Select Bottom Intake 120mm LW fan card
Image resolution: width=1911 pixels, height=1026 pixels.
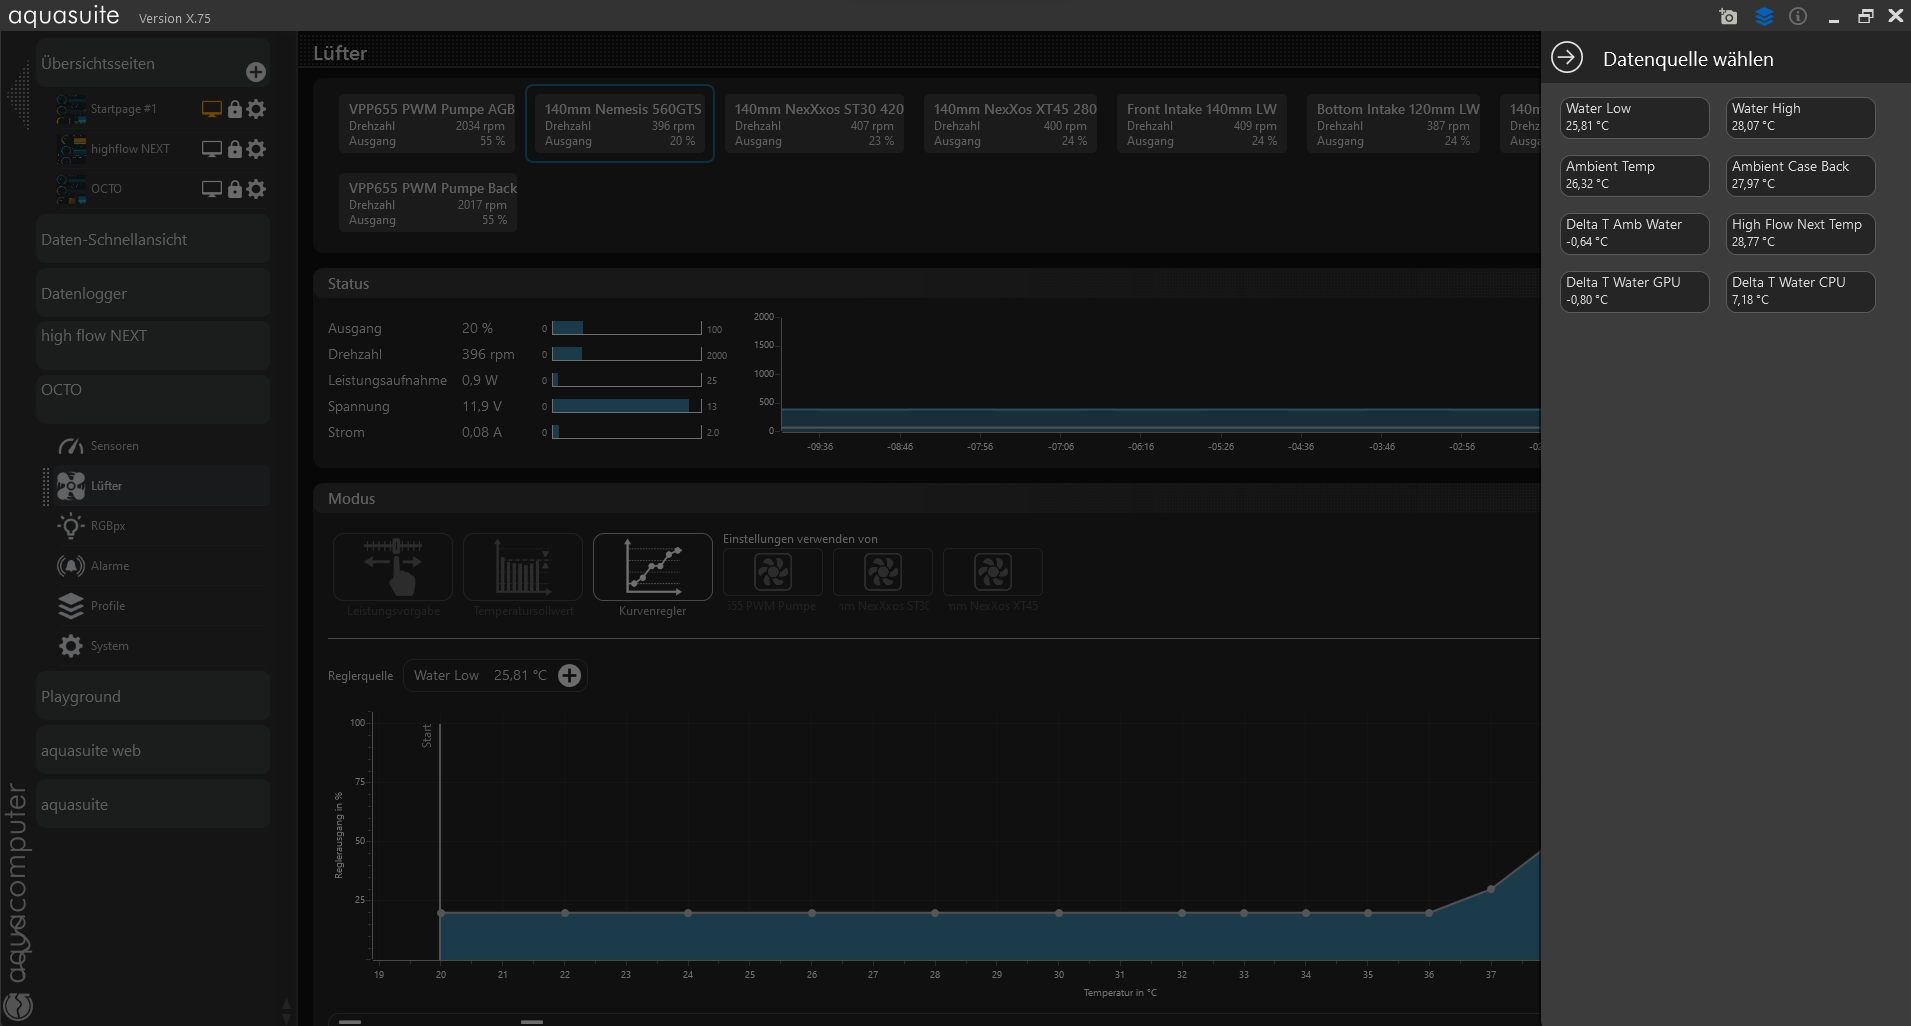point(1394,124)
